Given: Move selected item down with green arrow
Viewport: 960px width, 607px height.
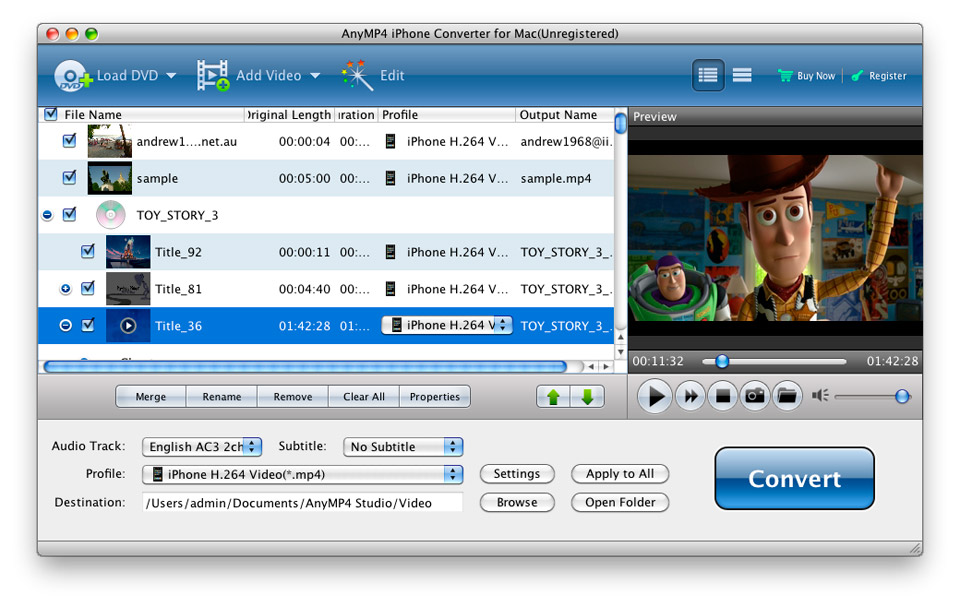Looking at the screenshot, I should point(587,397).
